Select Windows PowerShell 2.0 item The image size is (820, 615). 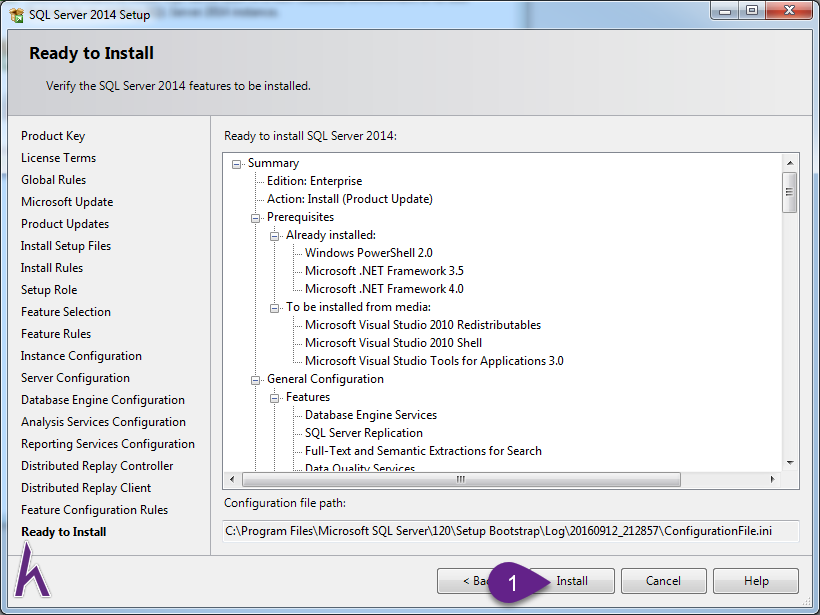369,253
